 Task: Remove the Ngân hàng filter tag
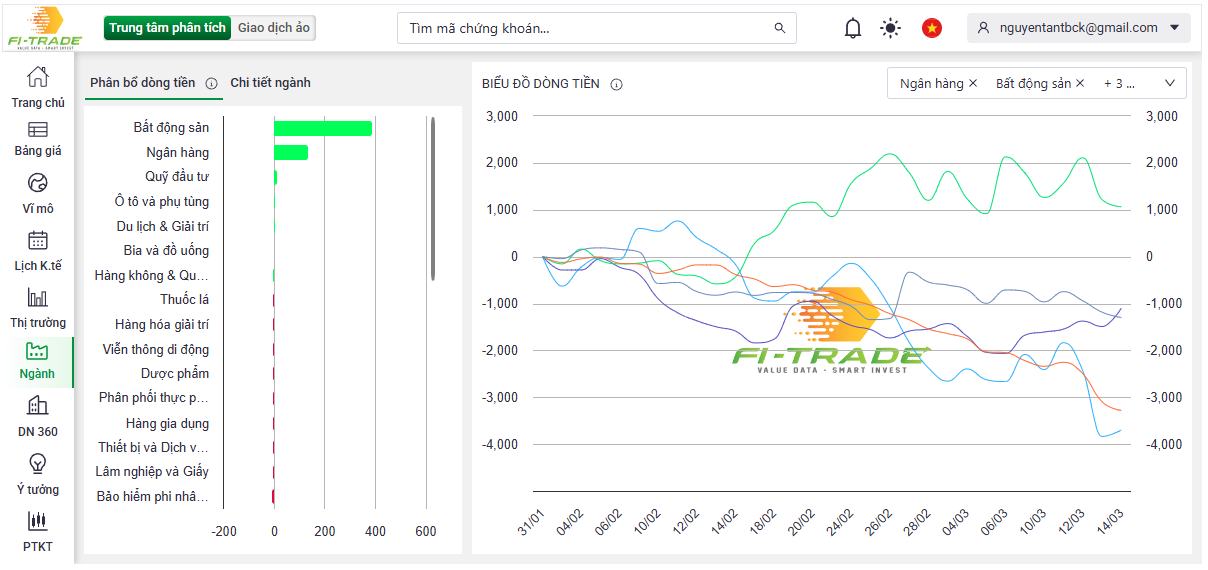pyautogui.click(x=973, y=84)
